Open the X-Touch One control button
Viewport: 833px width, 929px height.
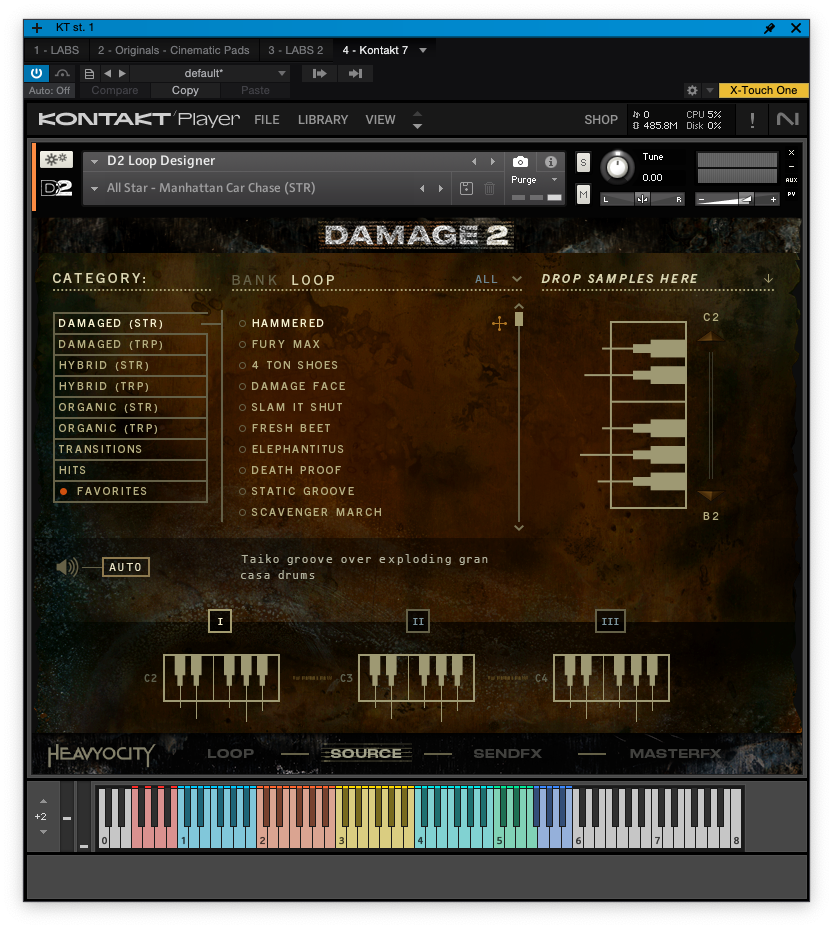coord(763,90)
